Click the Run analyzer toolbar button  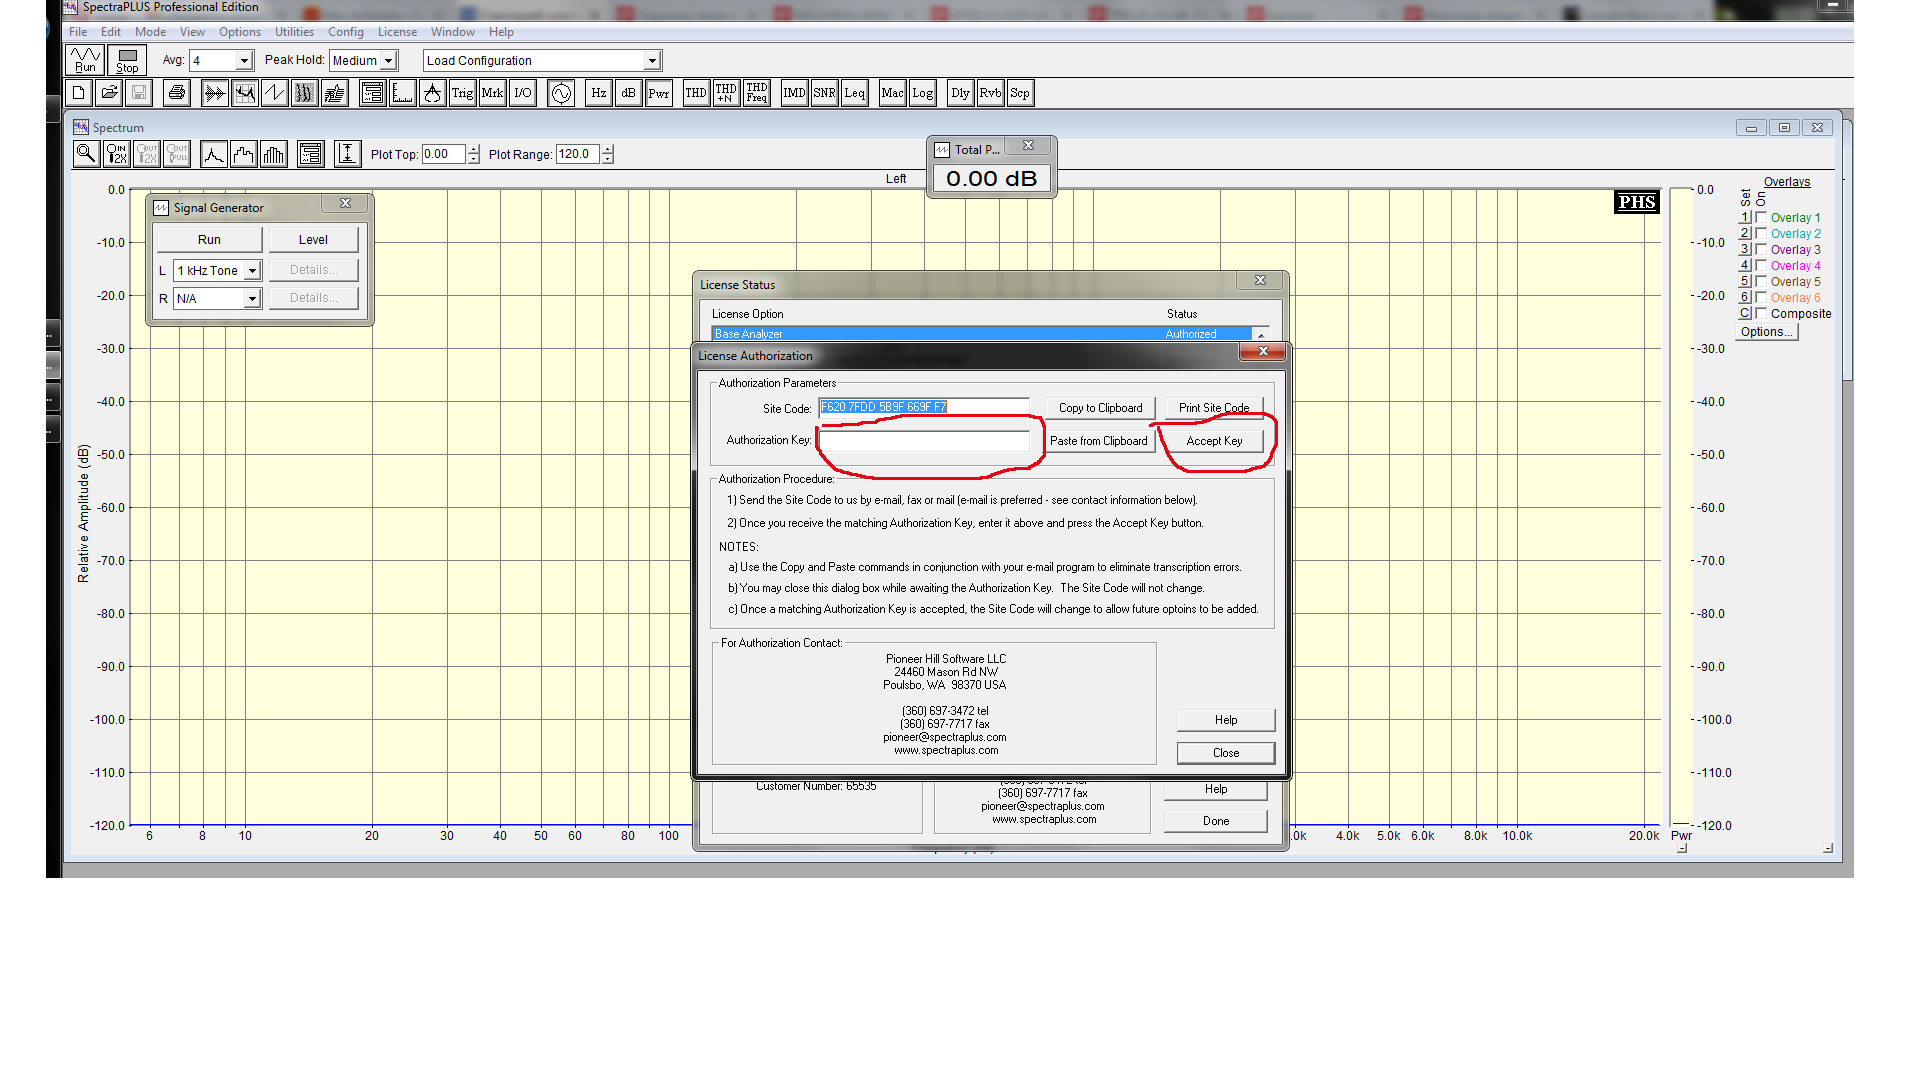tap(85, 60)
